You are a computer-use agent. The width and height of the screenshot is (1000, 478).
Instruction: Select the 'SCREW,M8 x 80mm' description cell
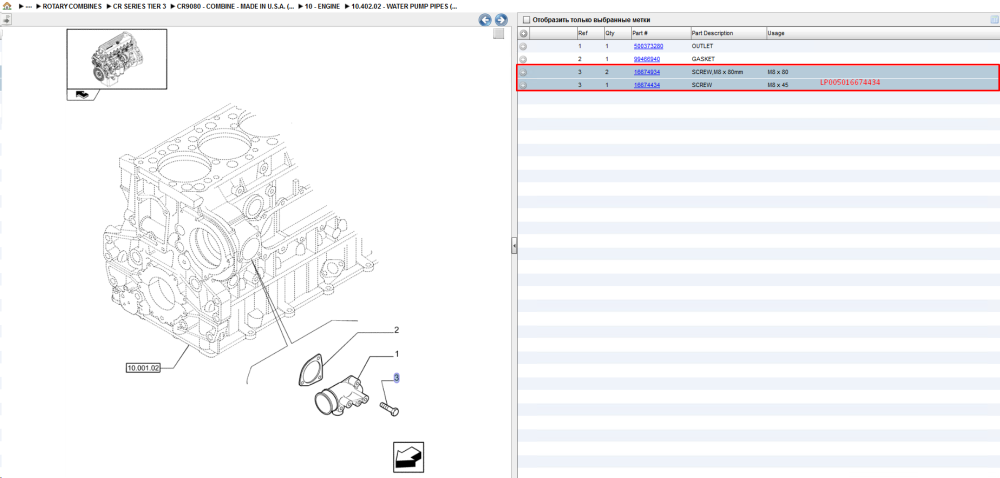coord(717,72)
